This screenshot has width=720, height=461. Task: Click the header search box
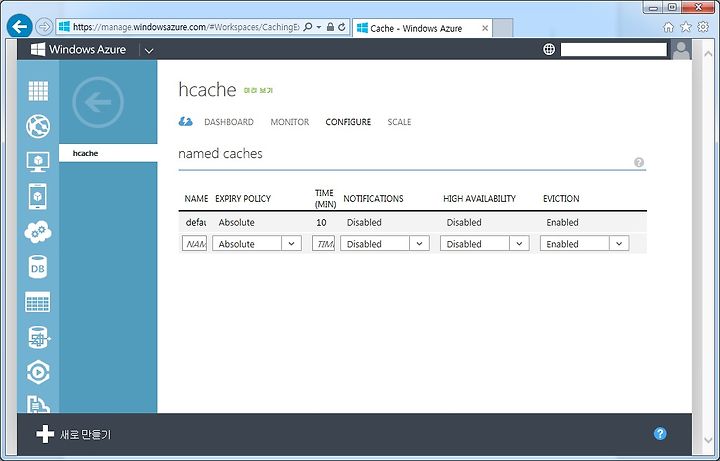point(613,50)
